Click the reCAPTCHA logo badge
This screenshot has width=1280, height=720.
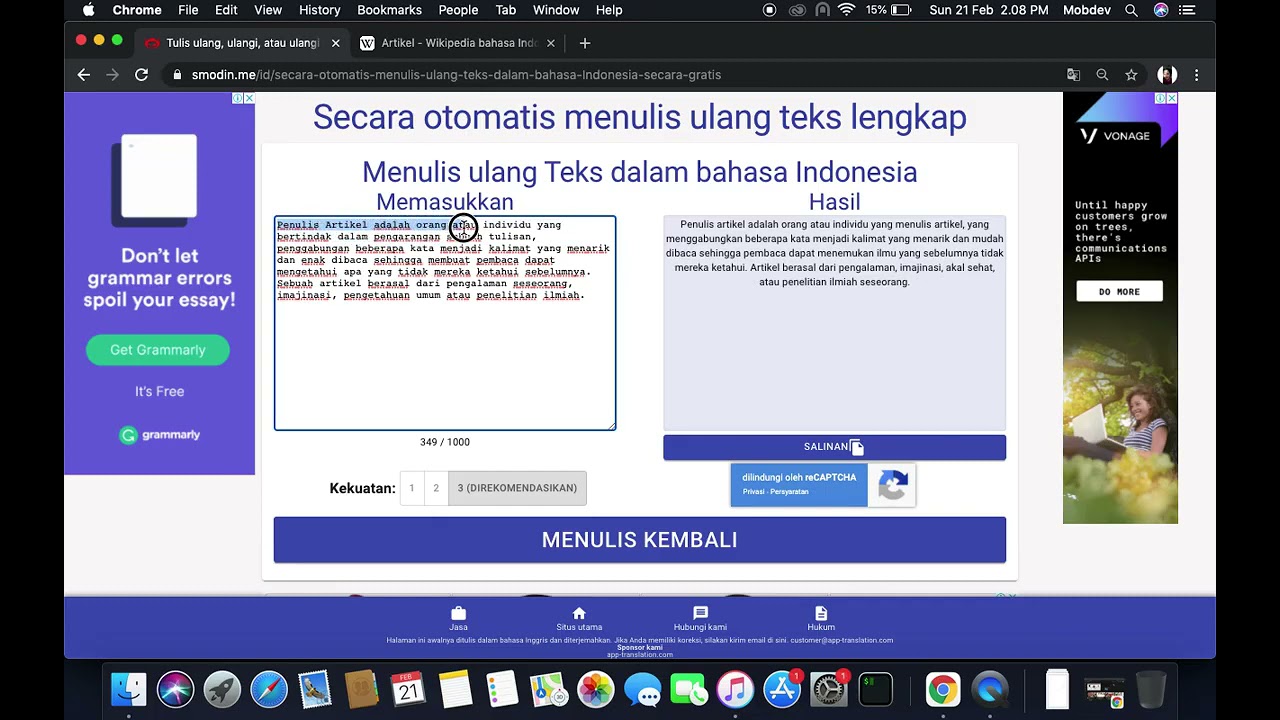pos(893,485)
